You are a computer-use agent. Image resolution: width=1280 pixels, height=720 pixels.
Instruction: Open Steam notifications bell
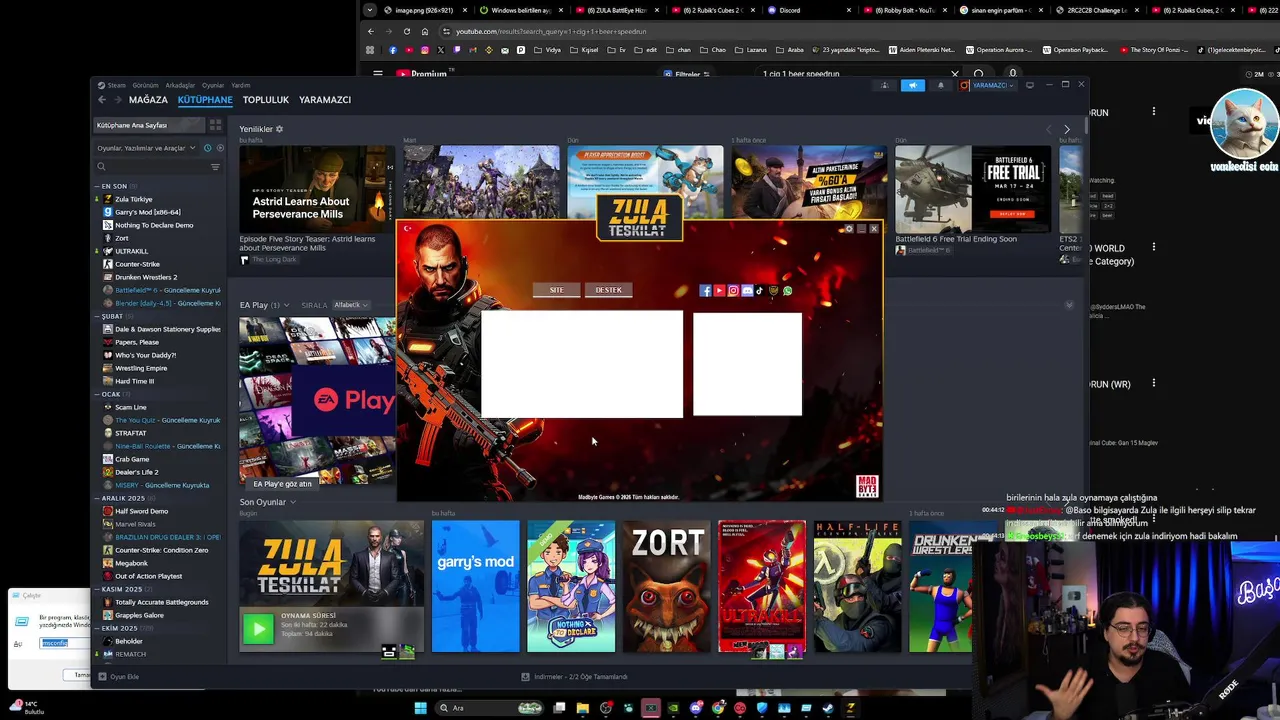(x=940, y=85)
